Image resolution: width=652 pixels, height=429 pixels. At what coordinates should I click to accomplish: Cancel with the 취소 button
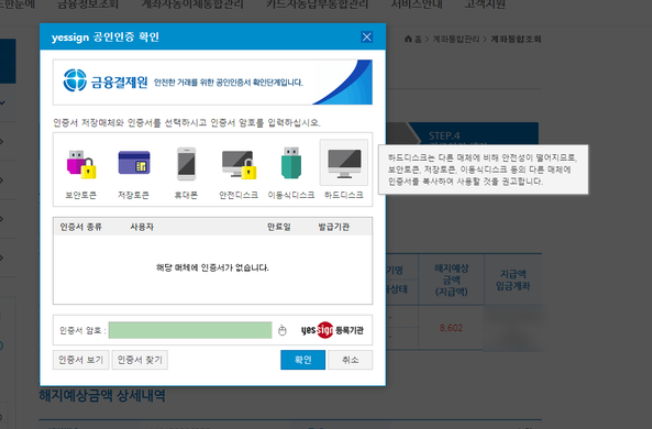[x=350, y=360]
